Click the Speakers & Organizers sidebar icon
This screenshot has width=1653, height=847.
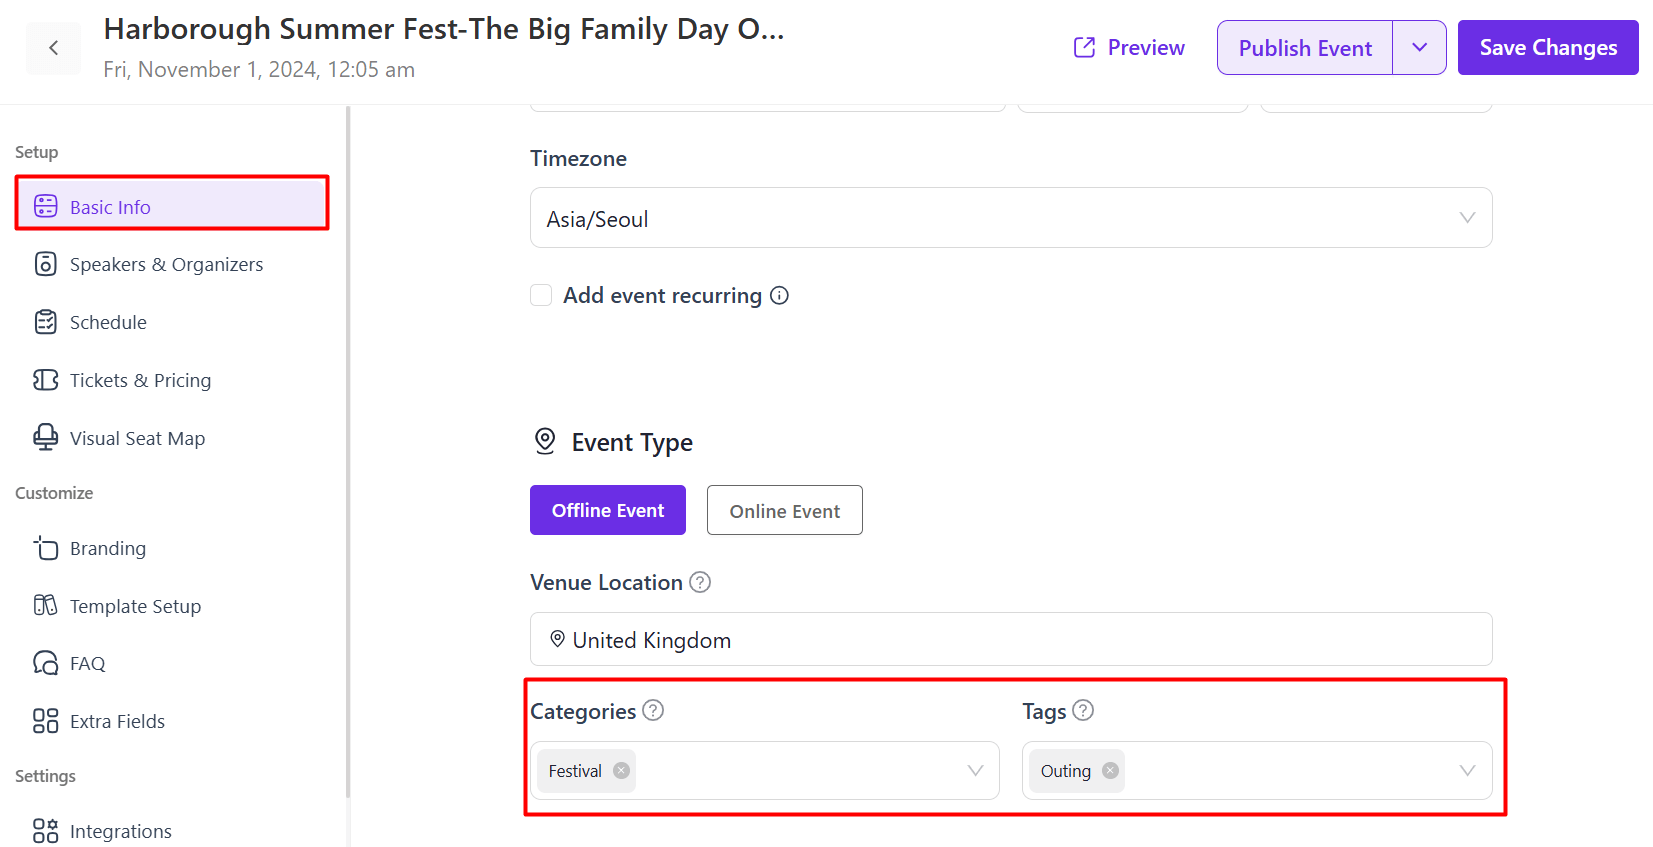pos(46,264)
